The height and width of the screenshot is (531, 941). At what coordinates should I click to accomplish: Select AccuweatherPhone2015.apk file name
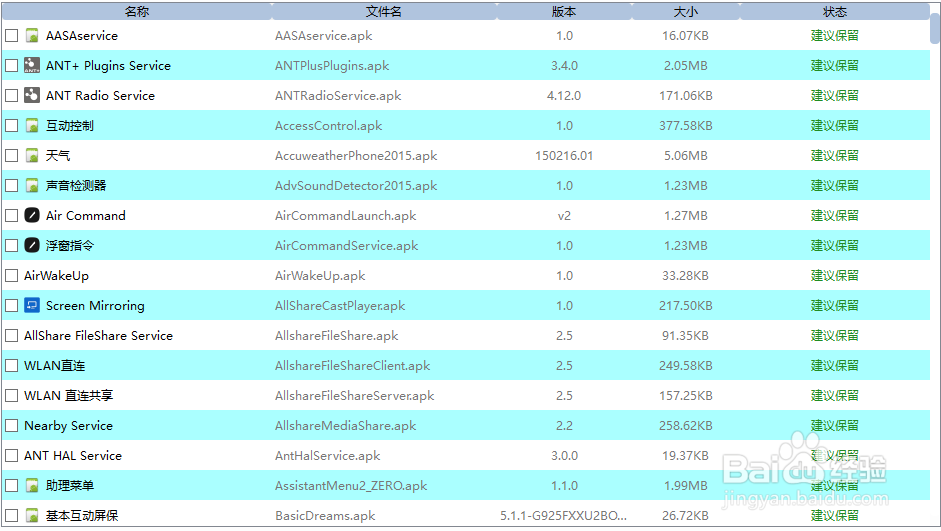pyautogui.click(x=356, y=155)
